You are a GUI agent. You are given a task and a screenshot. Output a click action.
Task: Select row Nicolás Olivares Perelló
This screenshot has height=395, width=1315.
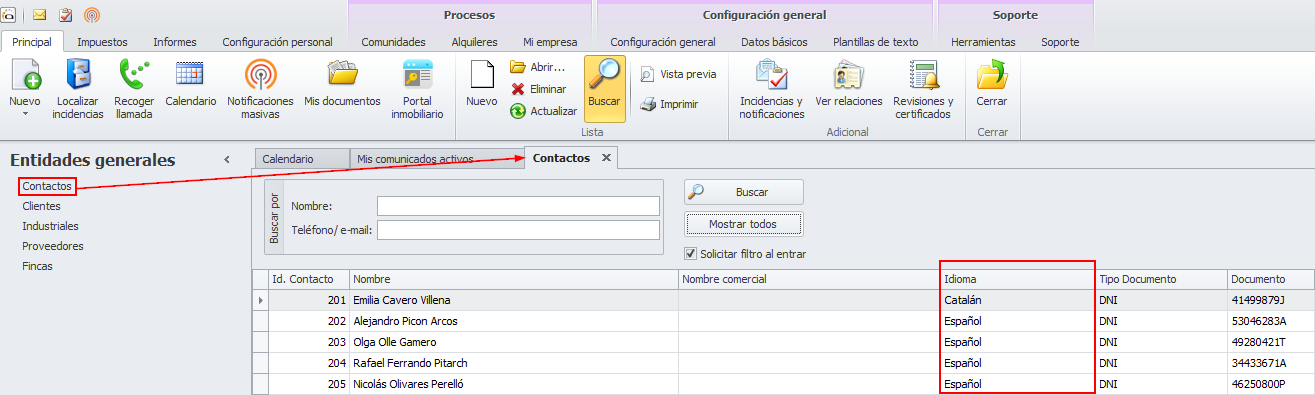tap(783, 384)
